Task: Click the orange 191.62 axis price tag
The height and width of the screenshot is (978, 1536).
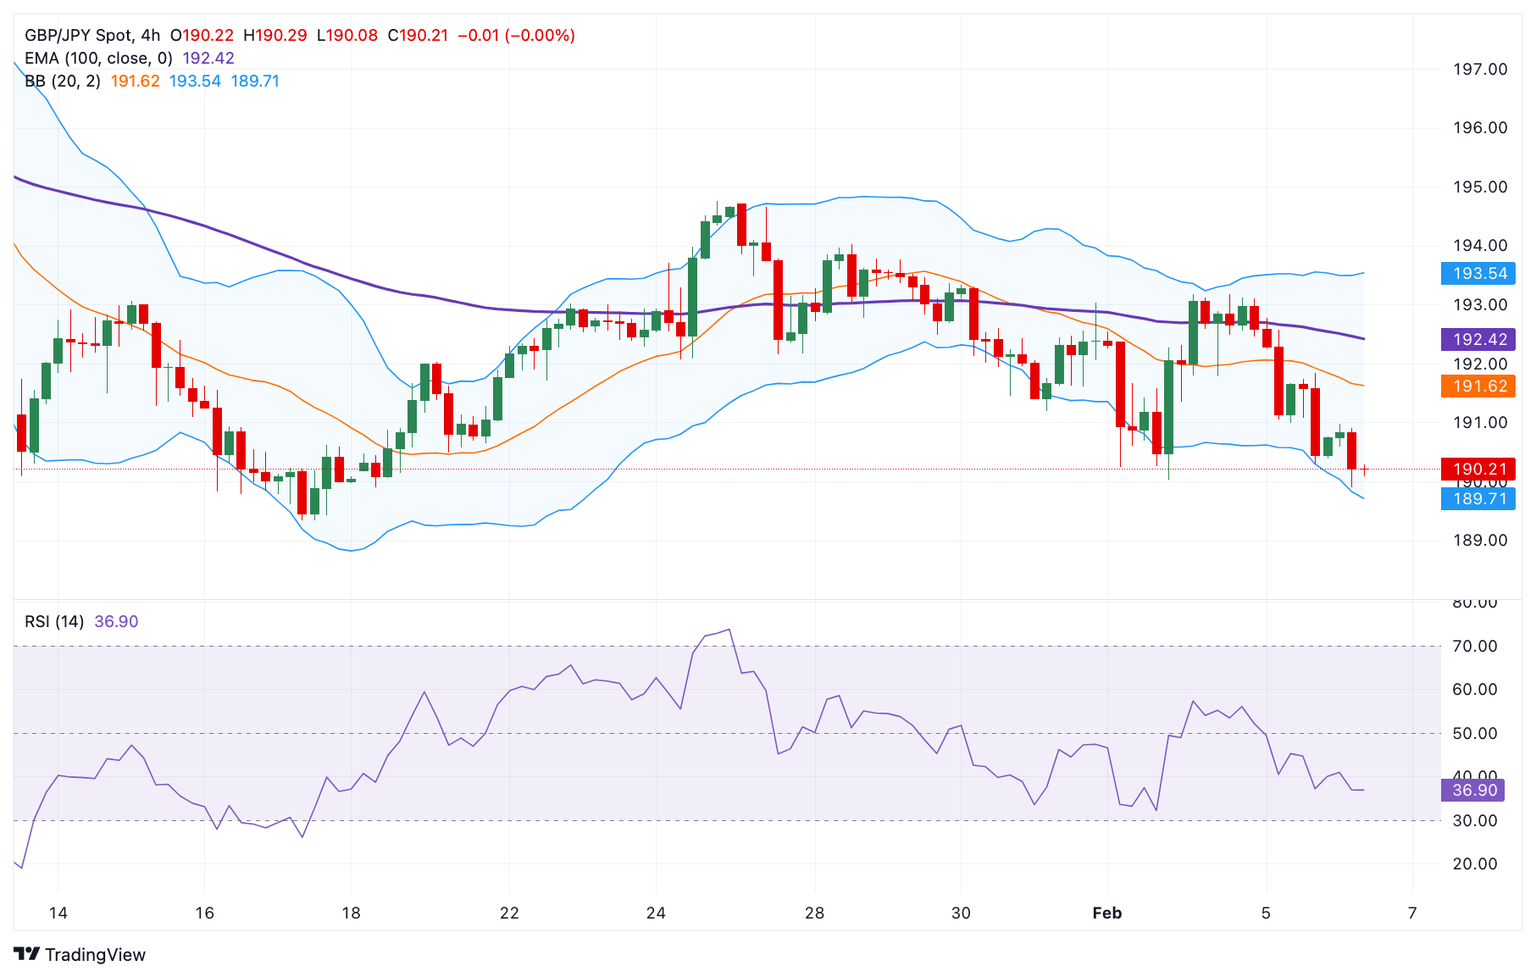Action: pos(1478,386)
